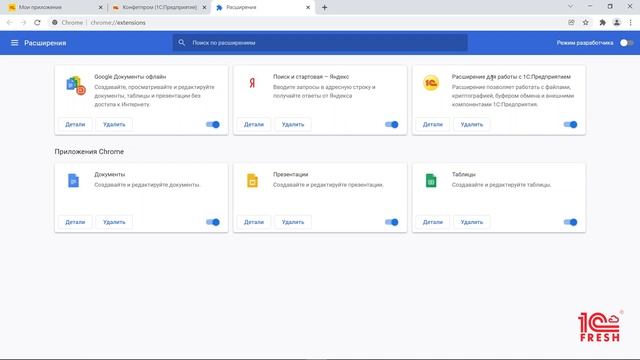Open Детали for Google Документы офлайн
The width and height of the screenshot is (640, 360).
(x=75, y=124)
